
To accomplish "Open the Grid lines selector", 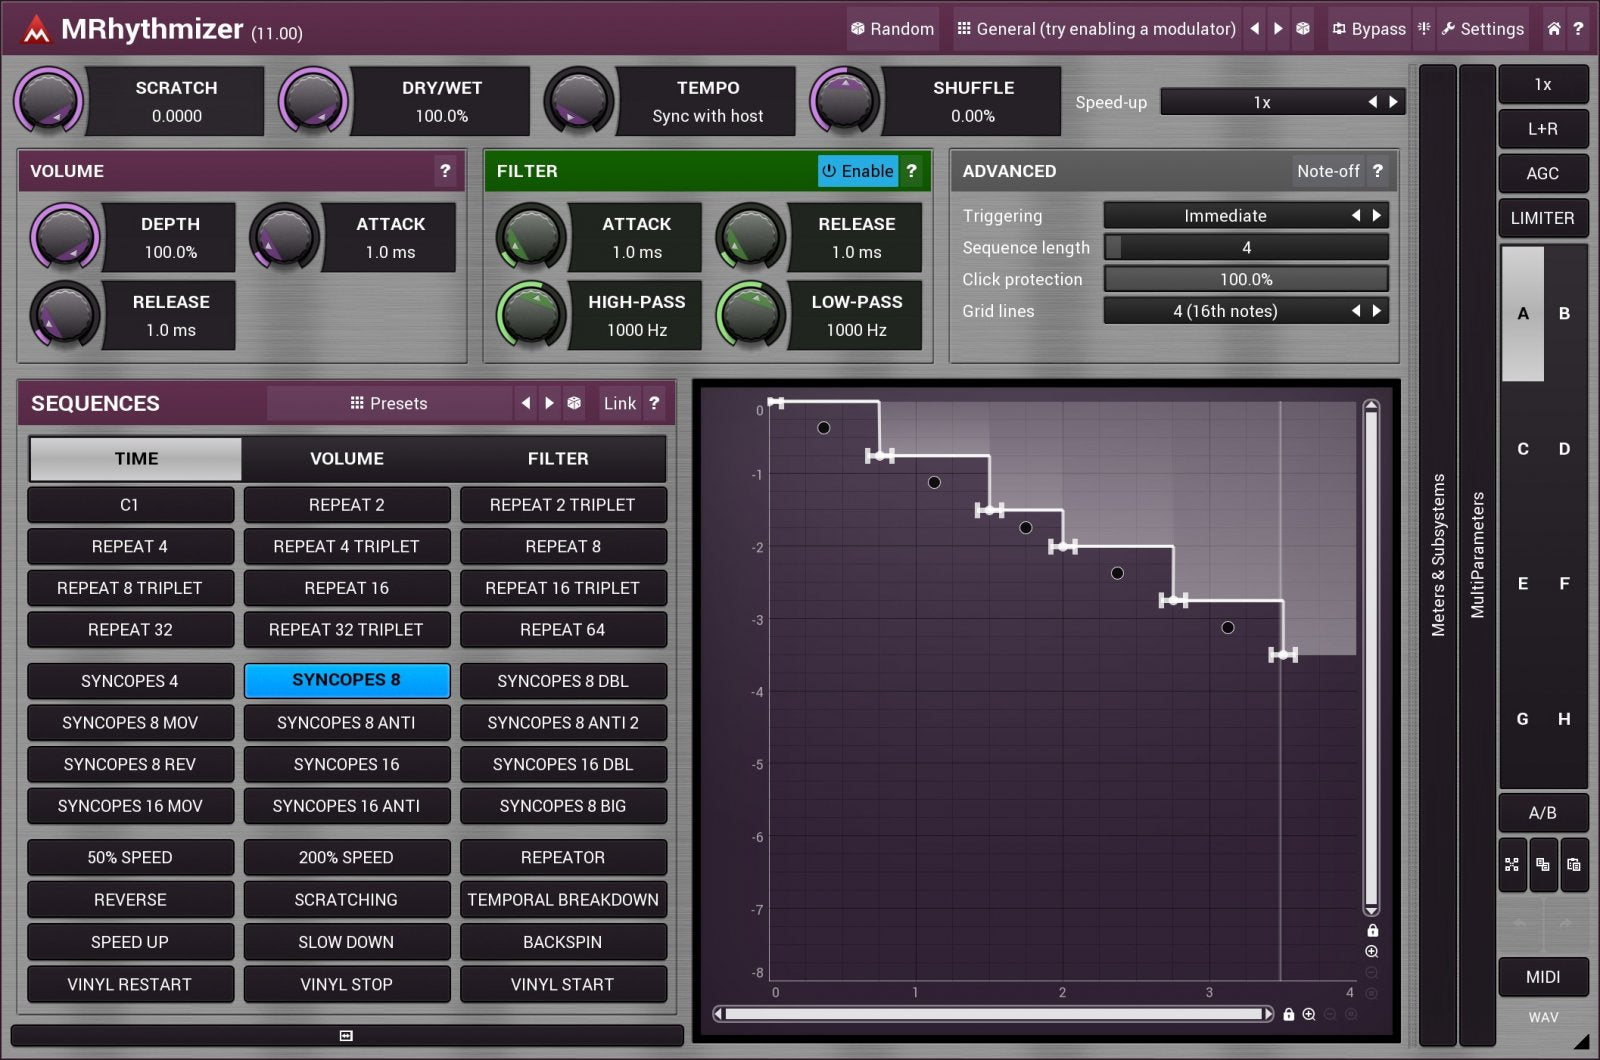I will [x=1225, y=311].
